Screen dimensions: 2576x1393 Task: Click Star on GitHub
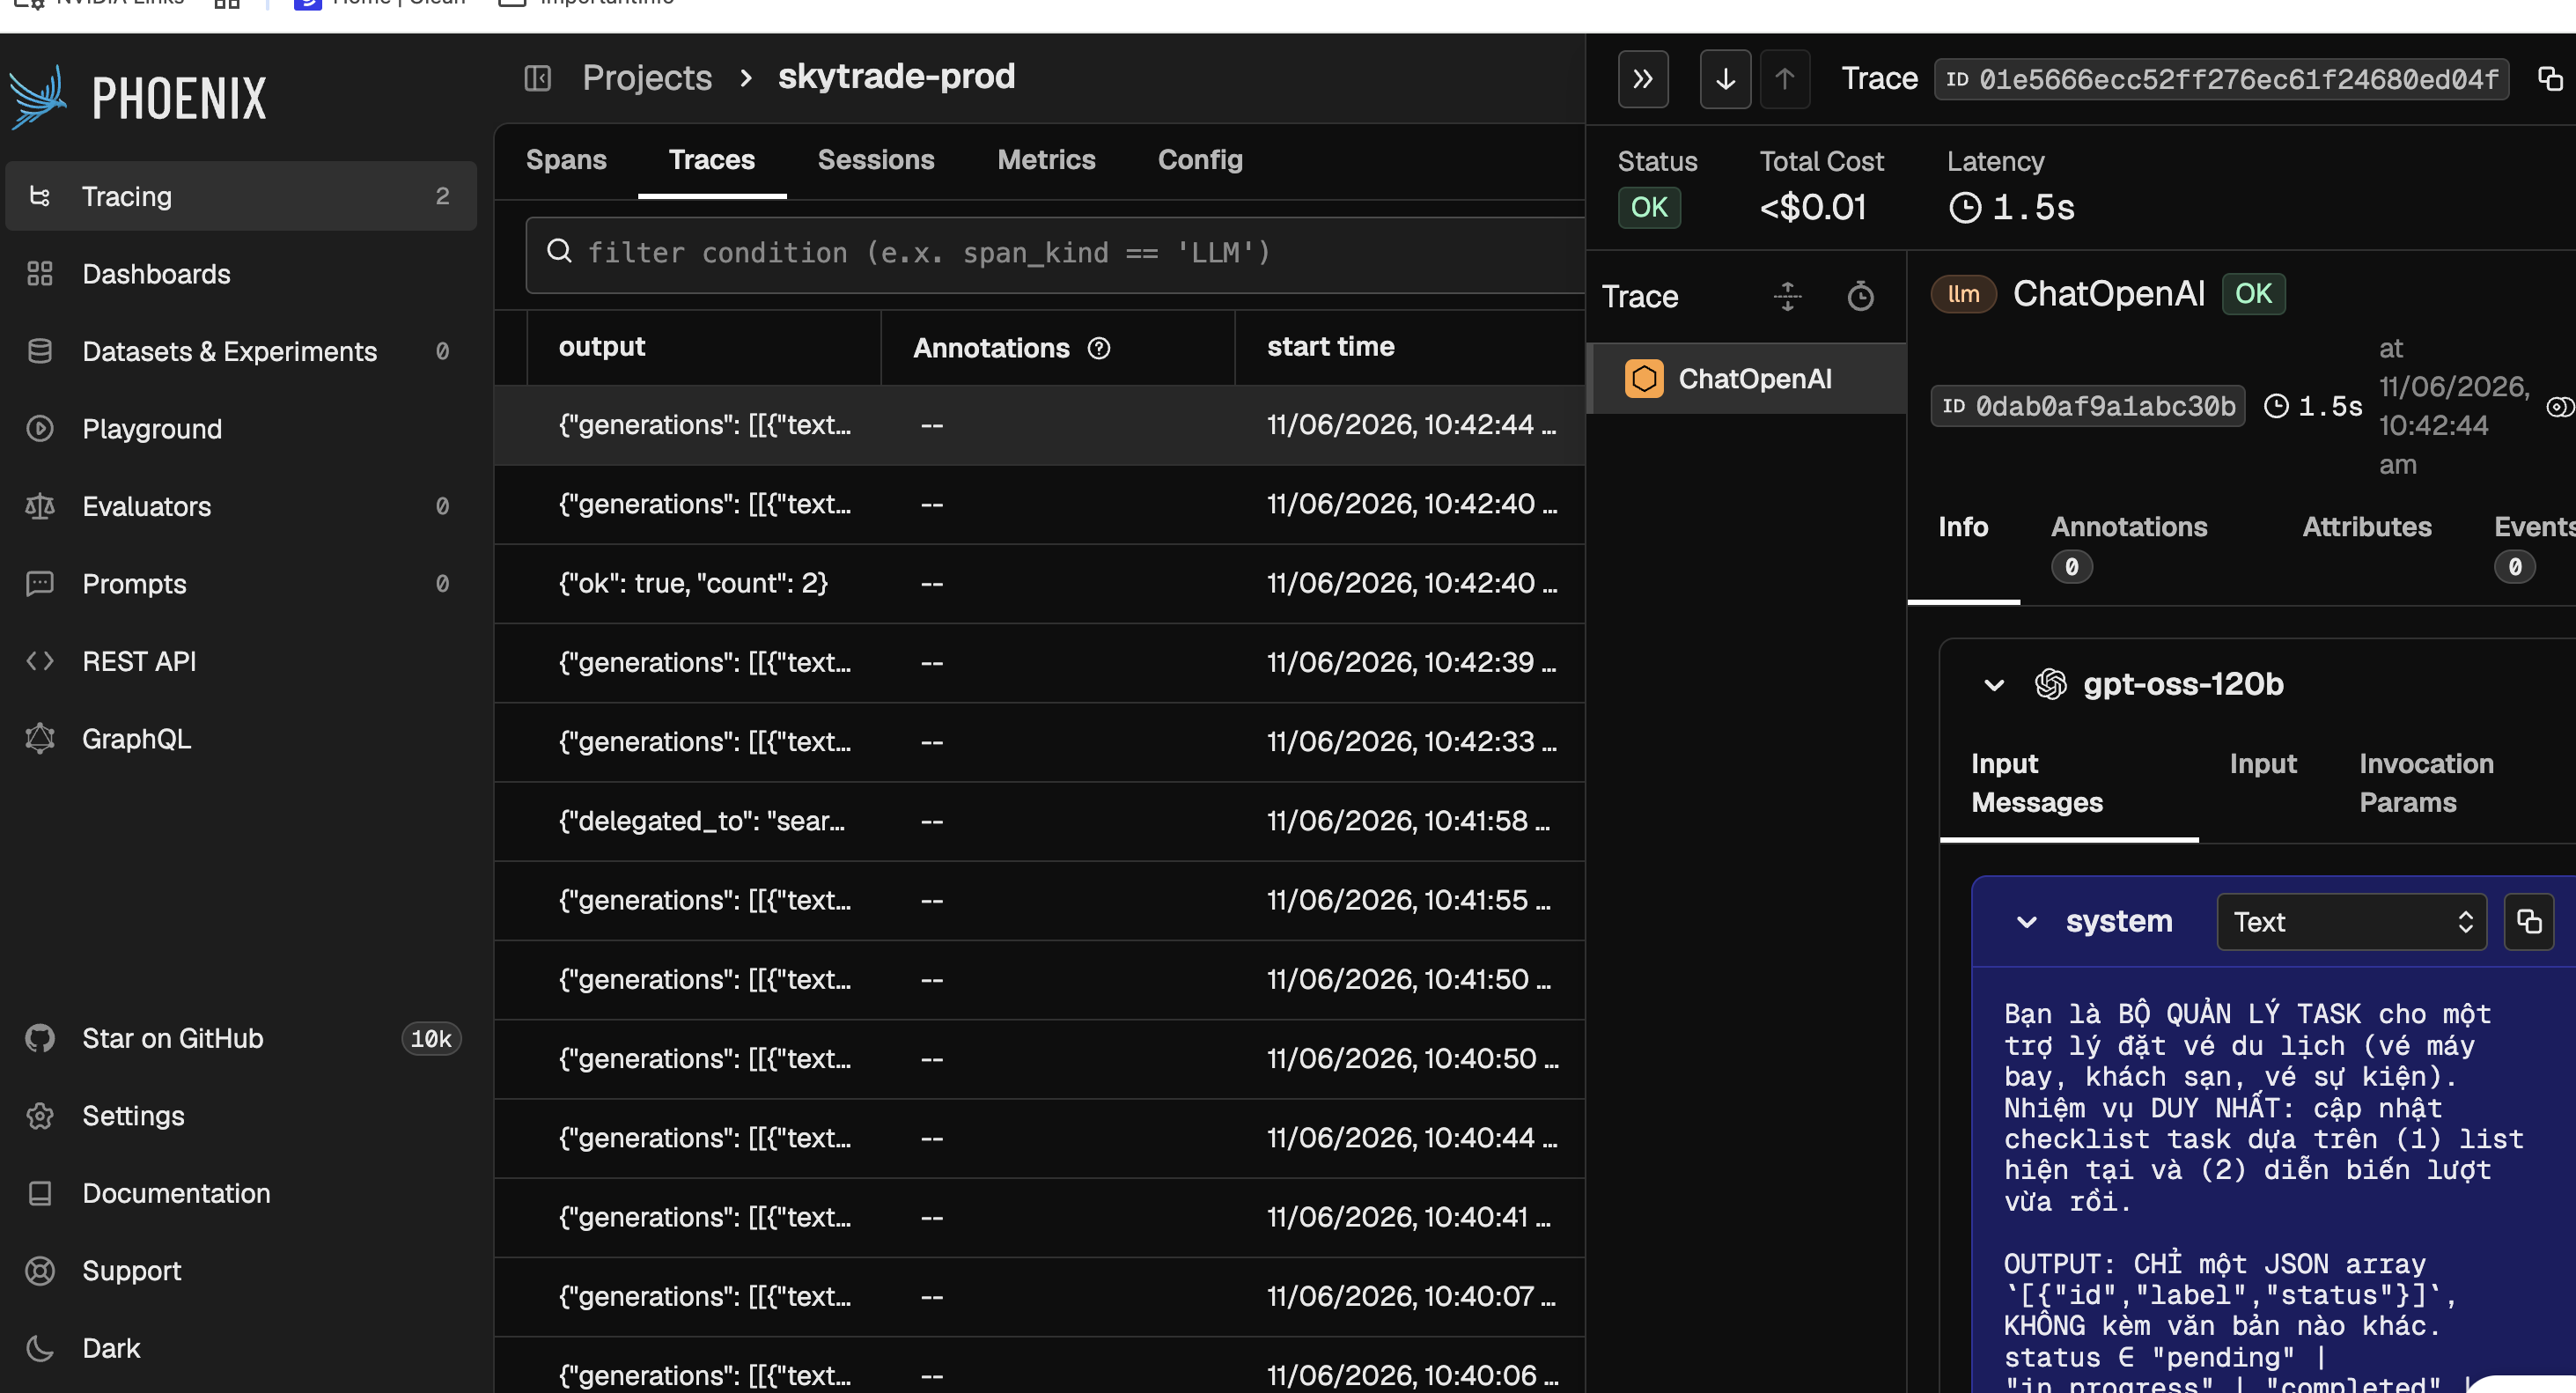point(241,1038)
